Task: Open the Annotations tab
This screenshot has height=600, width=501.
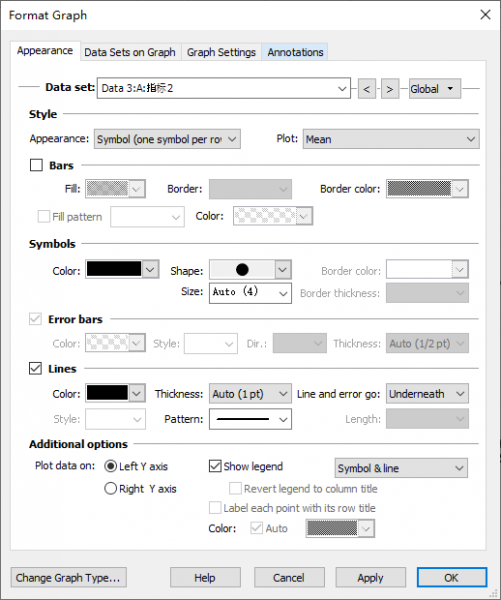Action: [x=295, y=52]
